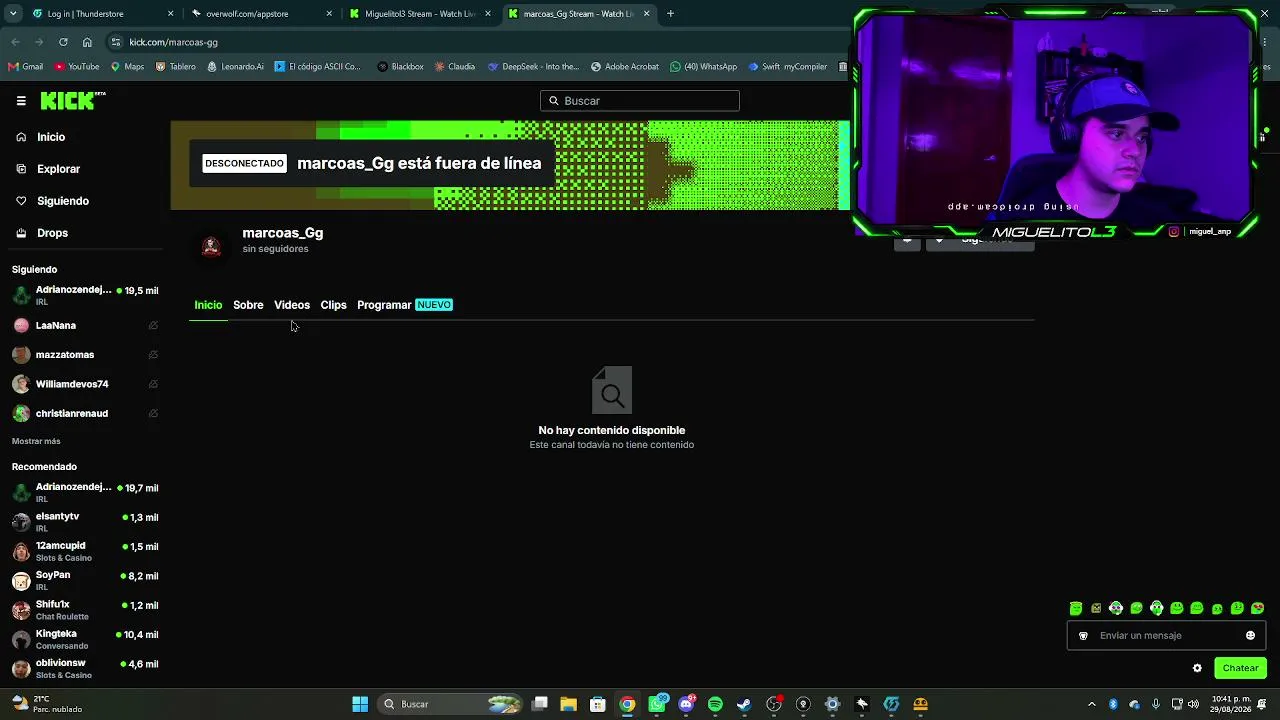
Task: Click the chat identity badge icon
Action: point(1083,636)
